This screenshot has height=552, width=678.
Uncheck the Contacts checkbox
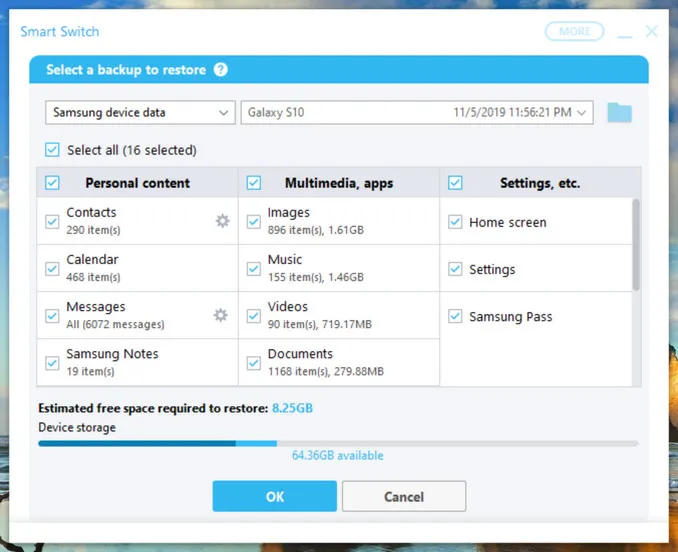tap(52, 222)
